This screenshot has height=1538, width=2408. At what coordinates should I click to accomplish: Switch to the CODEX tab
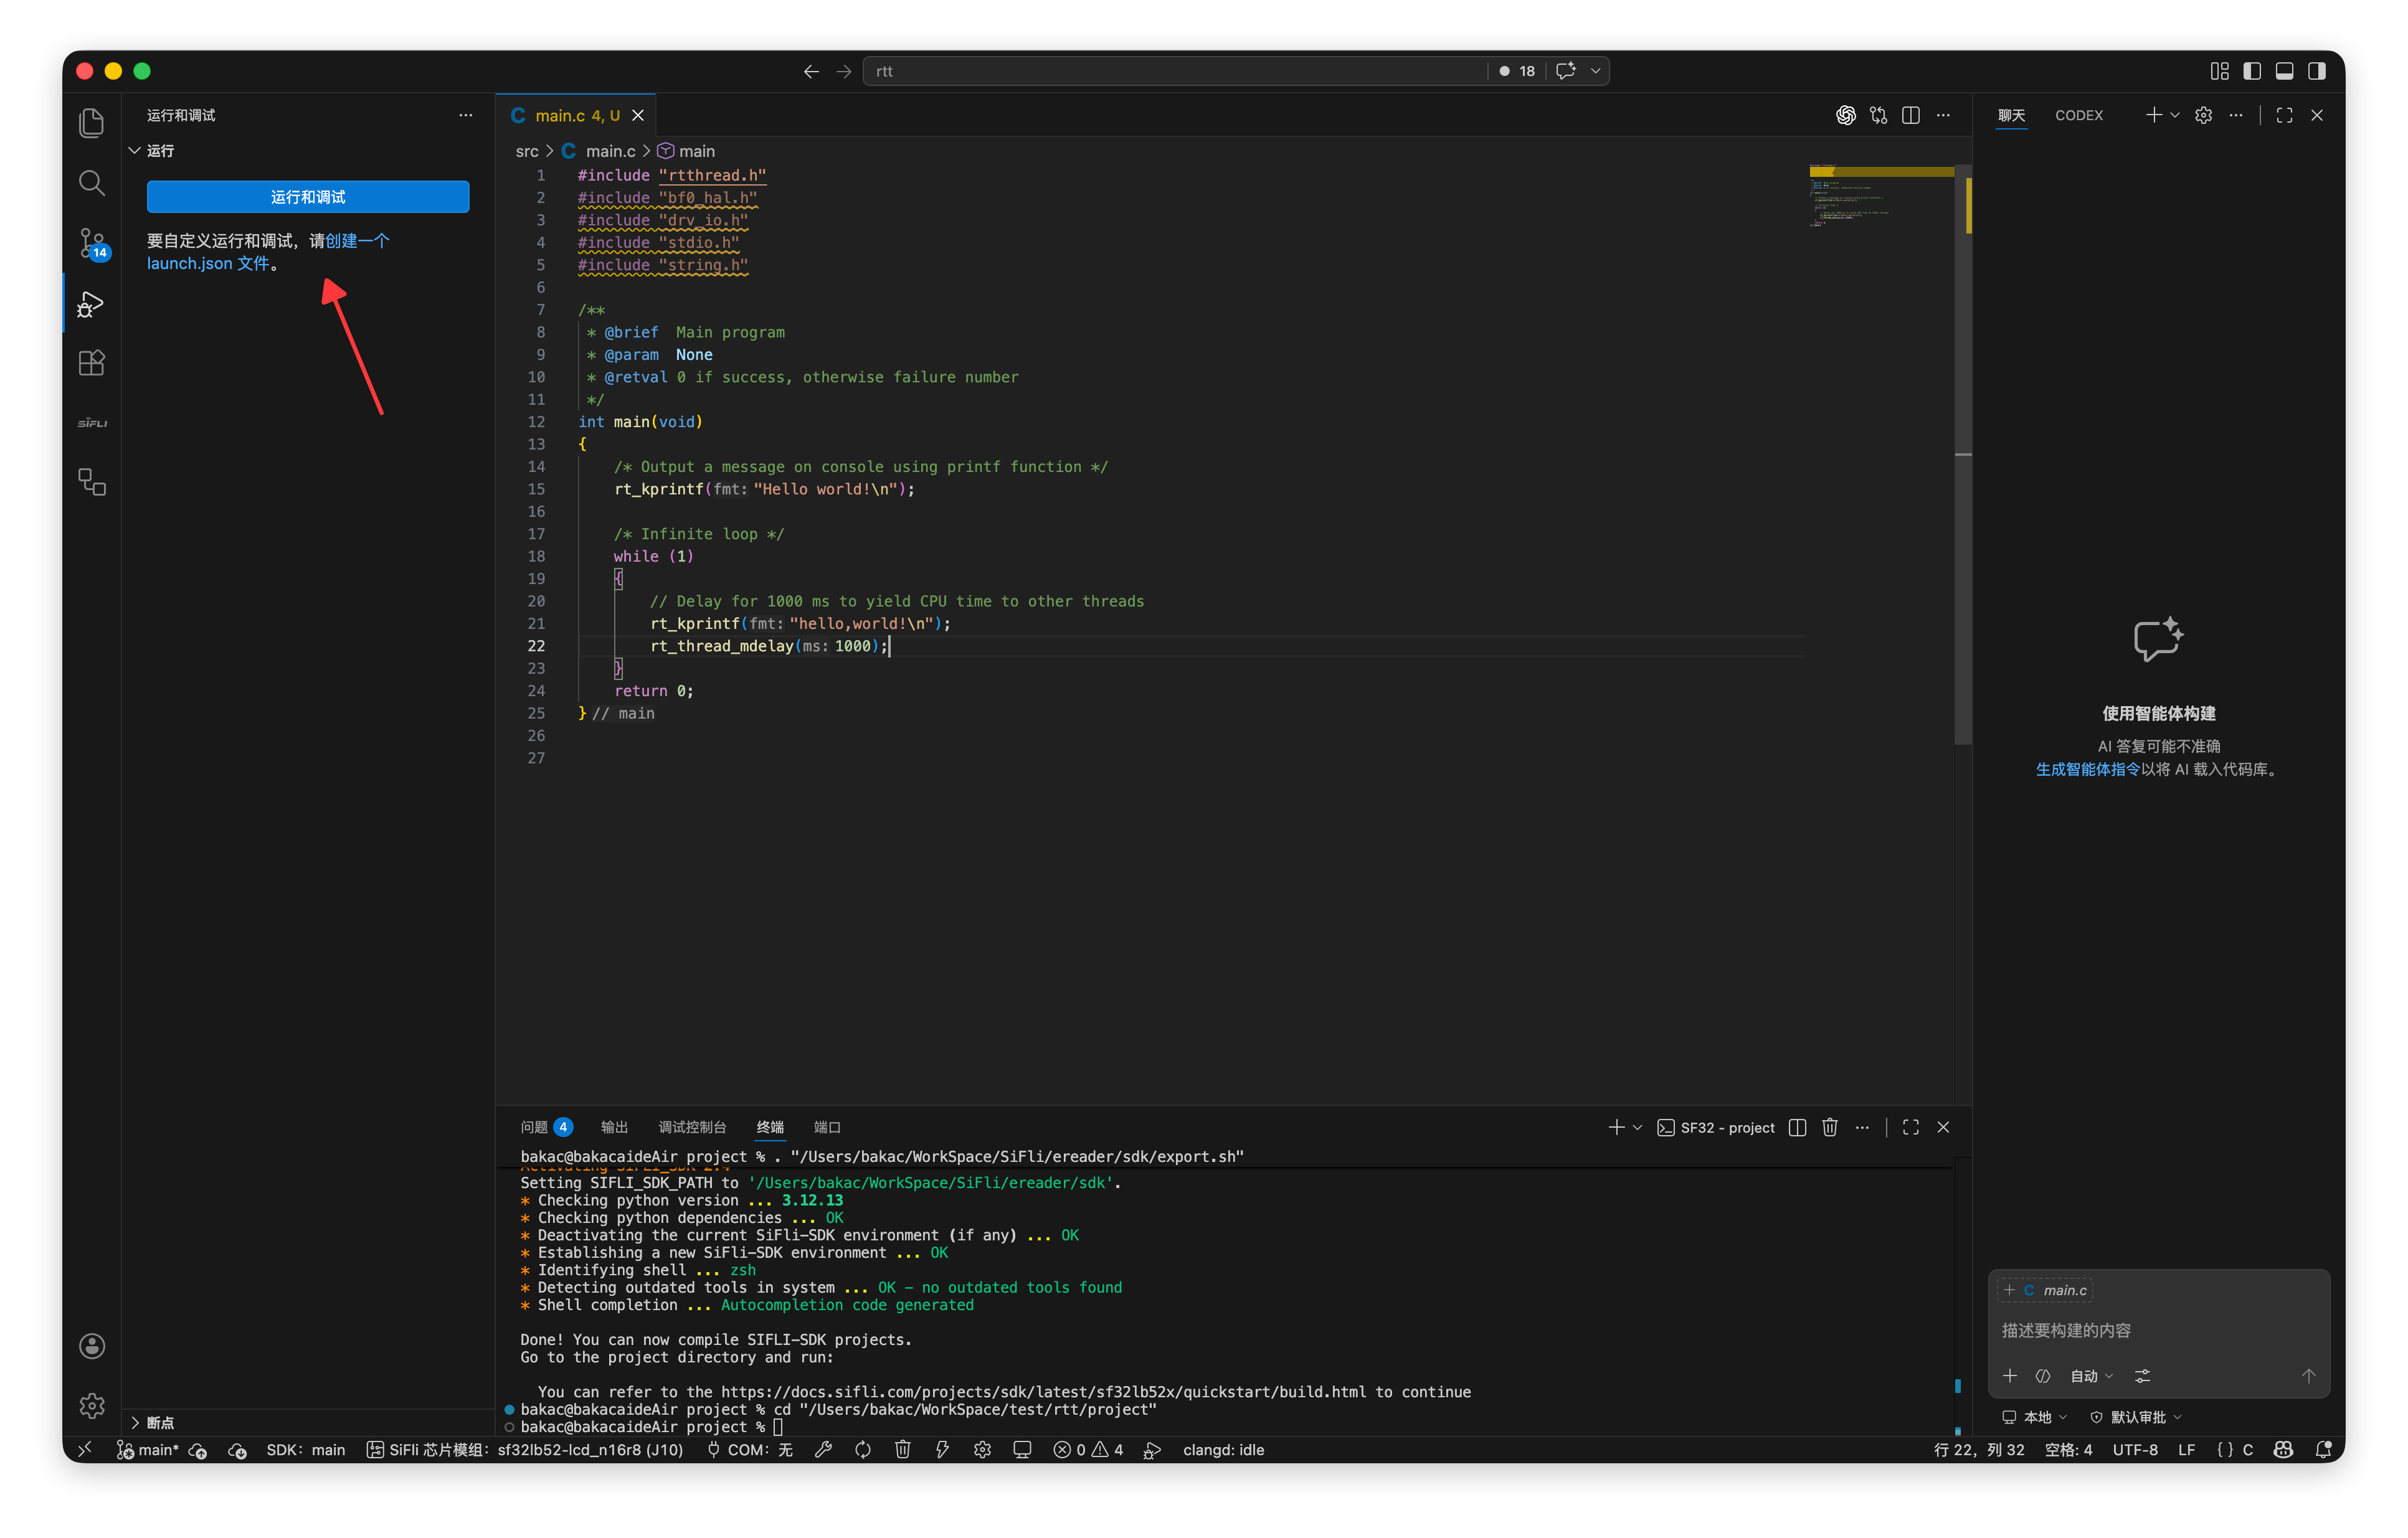pyautogui.click(x=2079, y=115)
